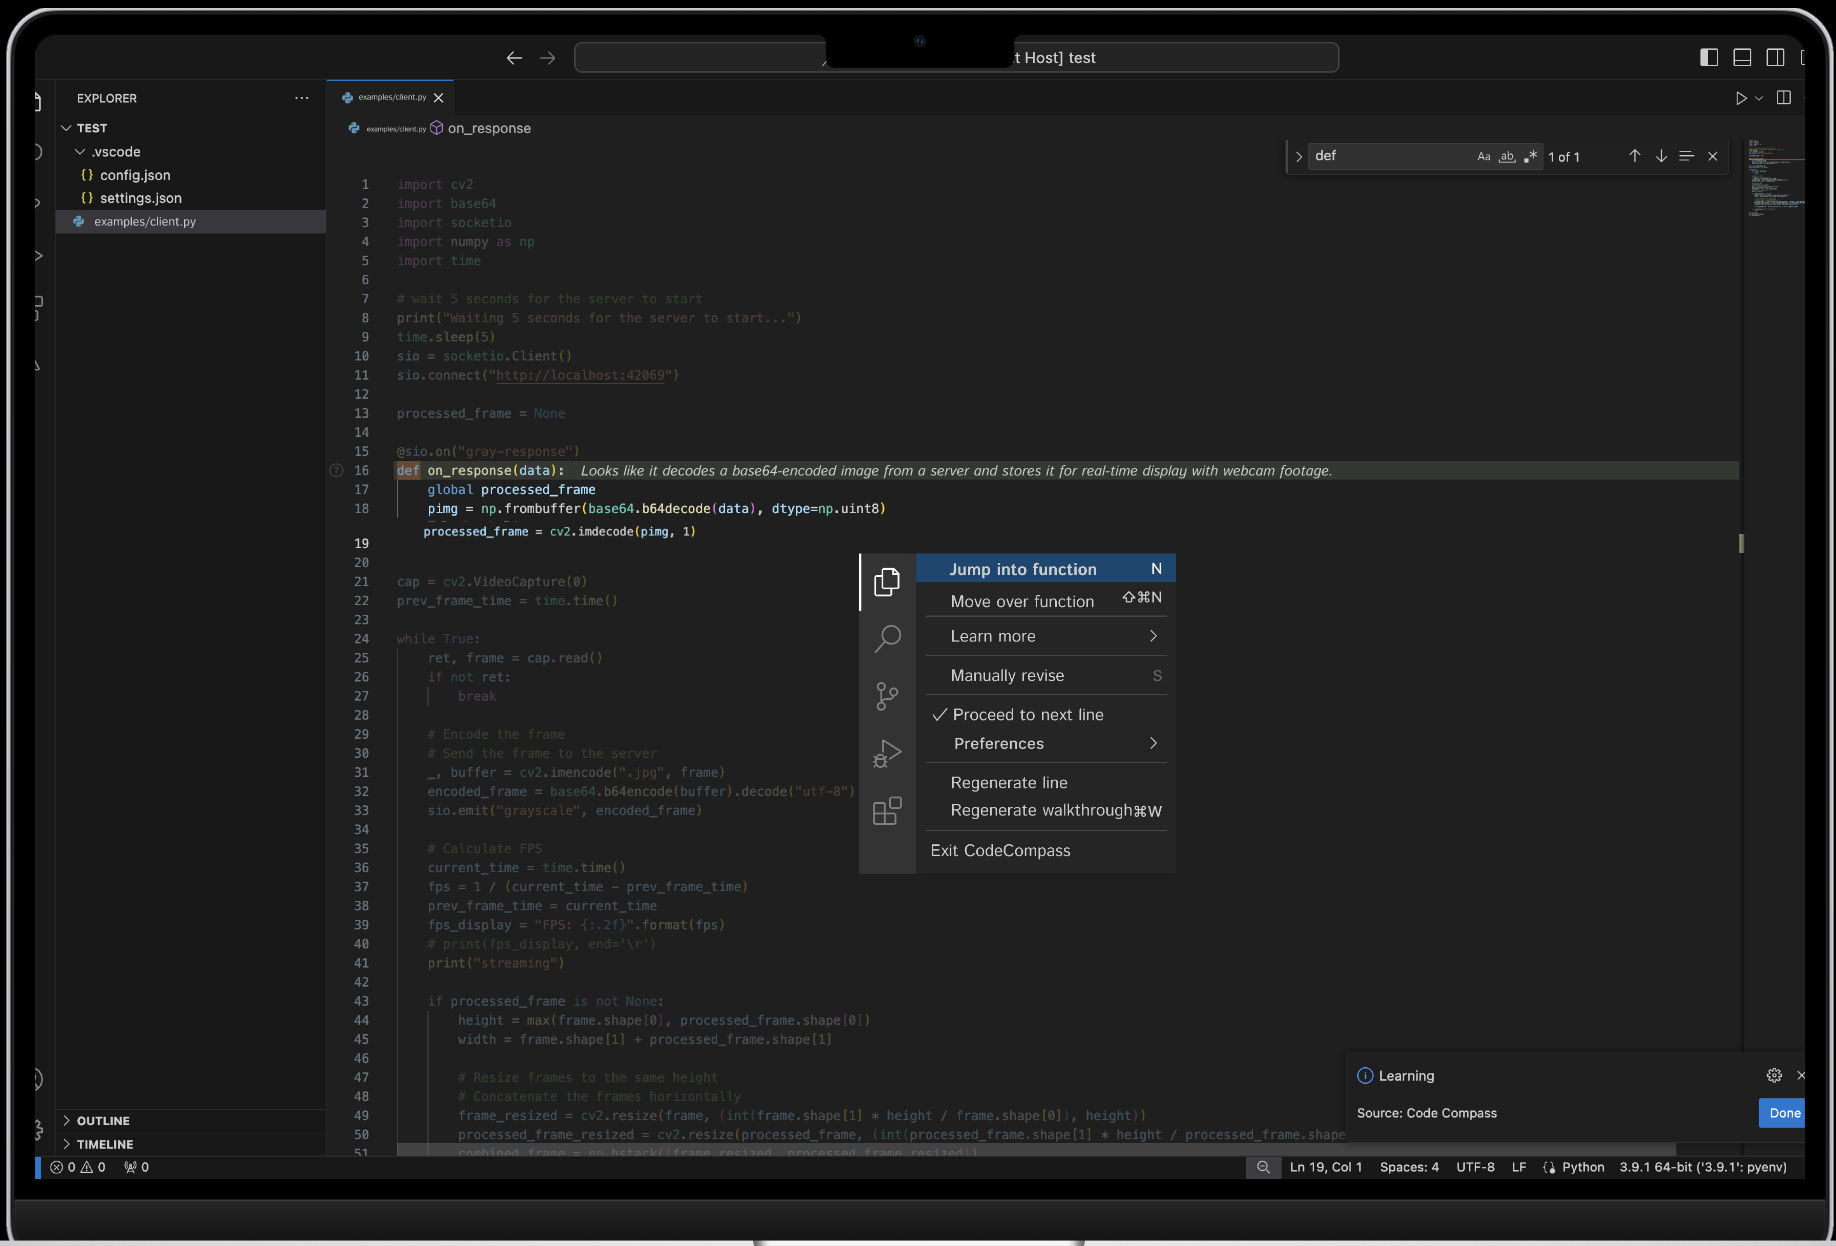Expand the TIMELINE section

click(x=105, y=1144)
